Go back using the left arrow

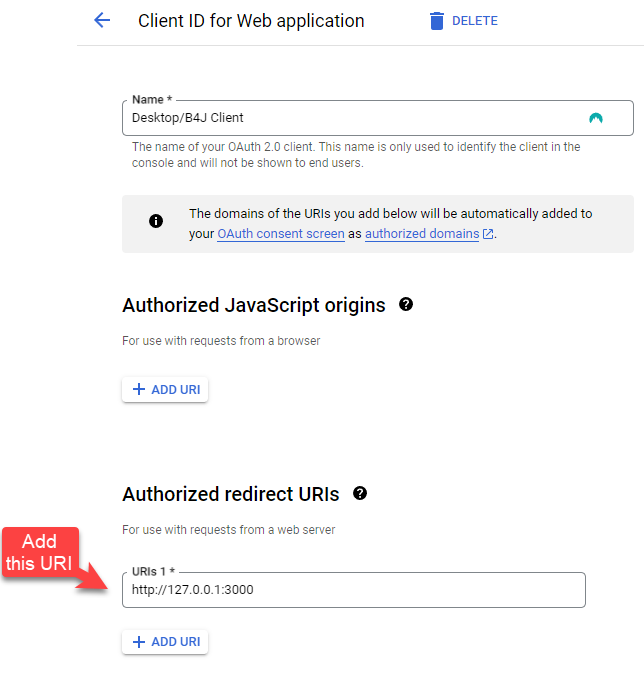coord(101,21)
